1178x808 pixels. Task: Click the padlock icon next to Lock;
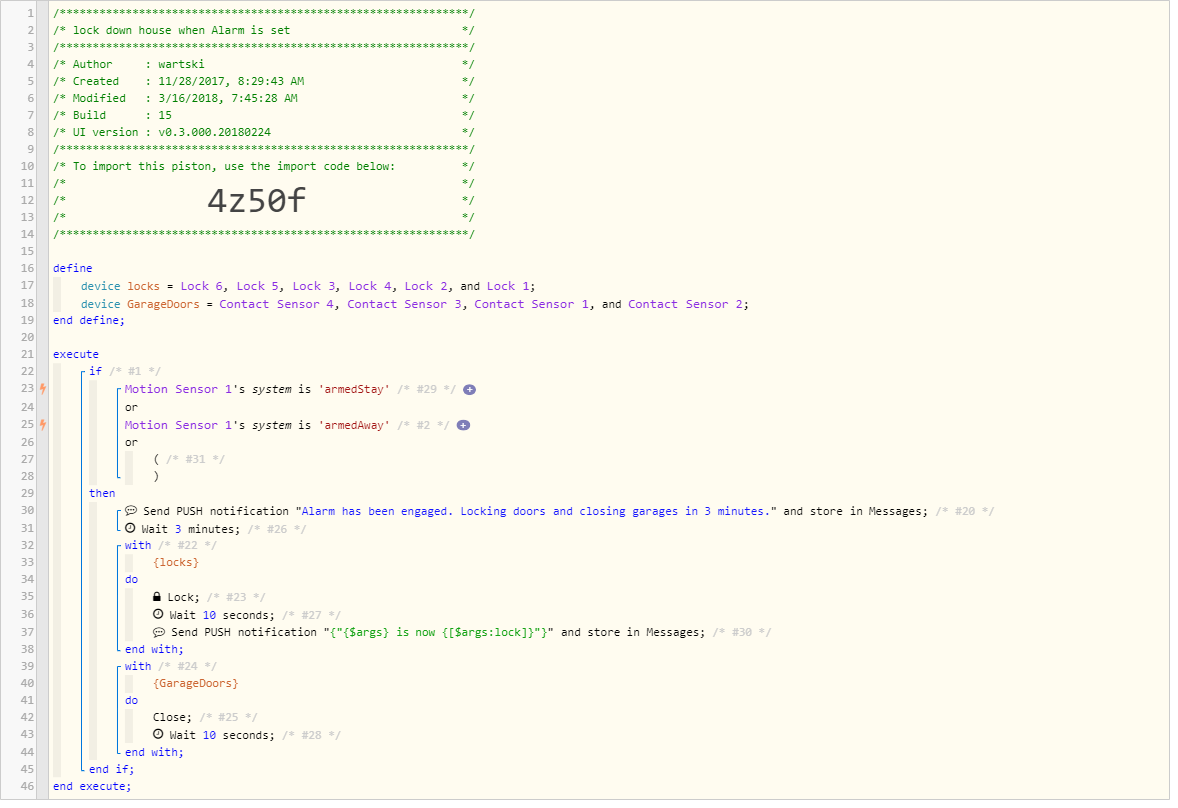pyautogui.click(x=157, y=597)
